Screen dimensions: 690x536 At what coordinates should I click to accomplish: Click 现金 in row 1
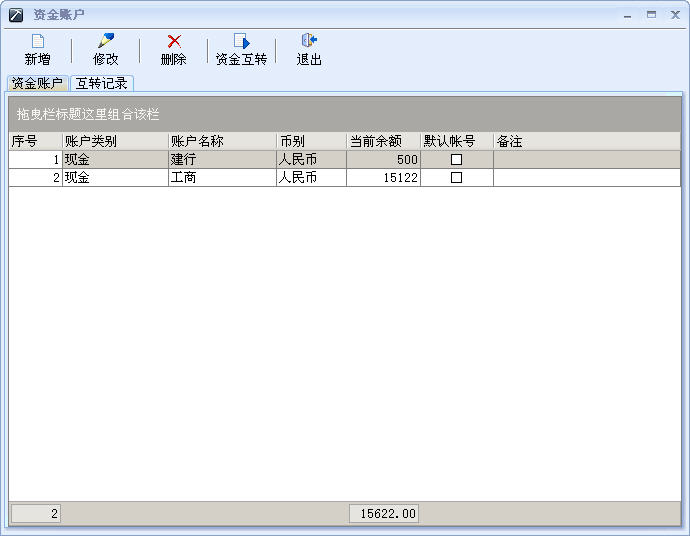(x=115, y=159)
